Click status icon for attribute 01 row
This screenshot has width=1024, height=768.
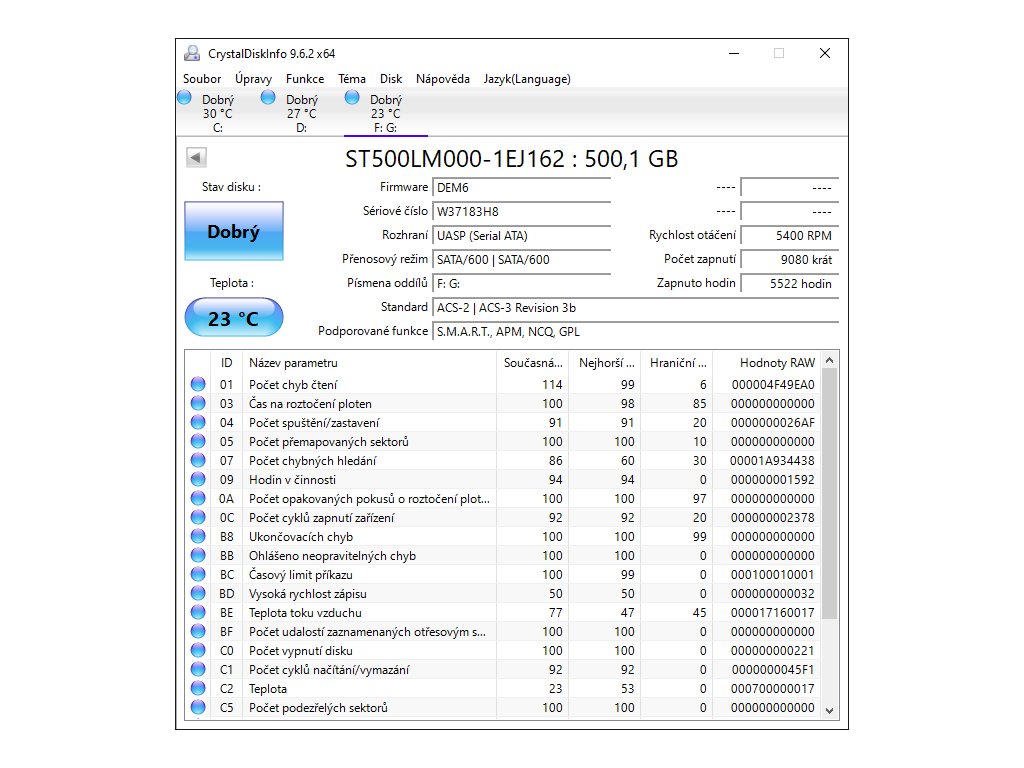pos(198,384)
